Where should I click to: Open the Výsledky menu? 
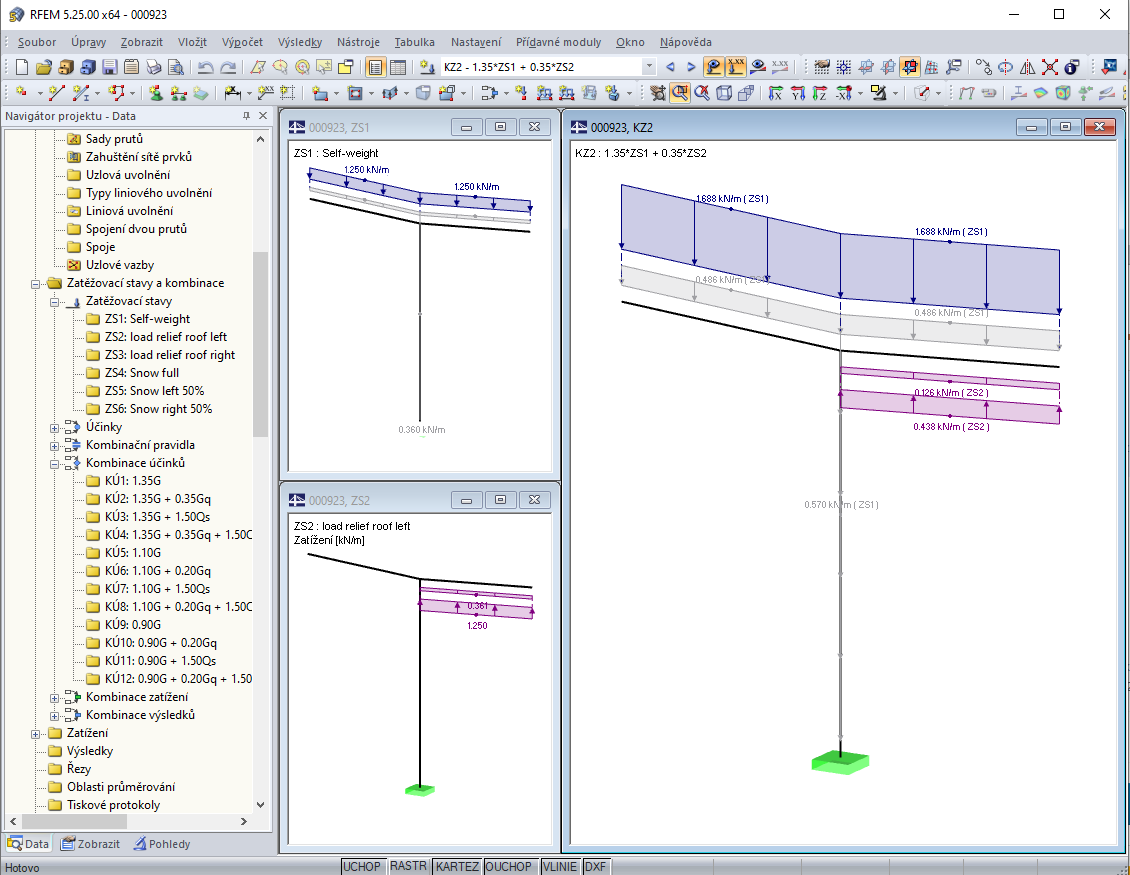(300, 43)
